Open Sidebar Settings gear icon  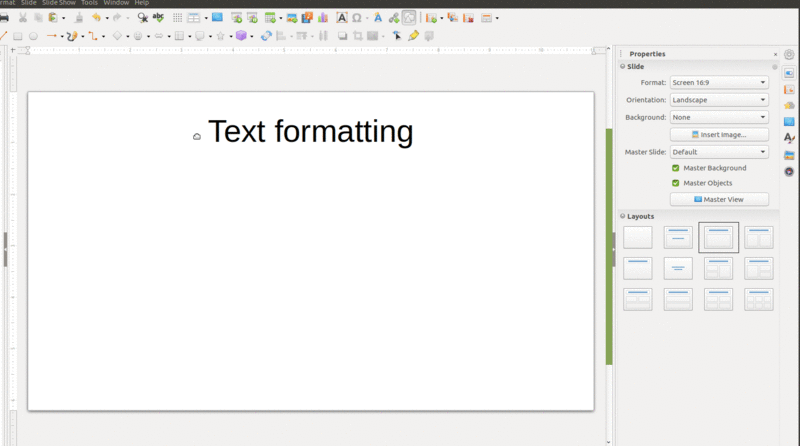(x=789, y=54)
